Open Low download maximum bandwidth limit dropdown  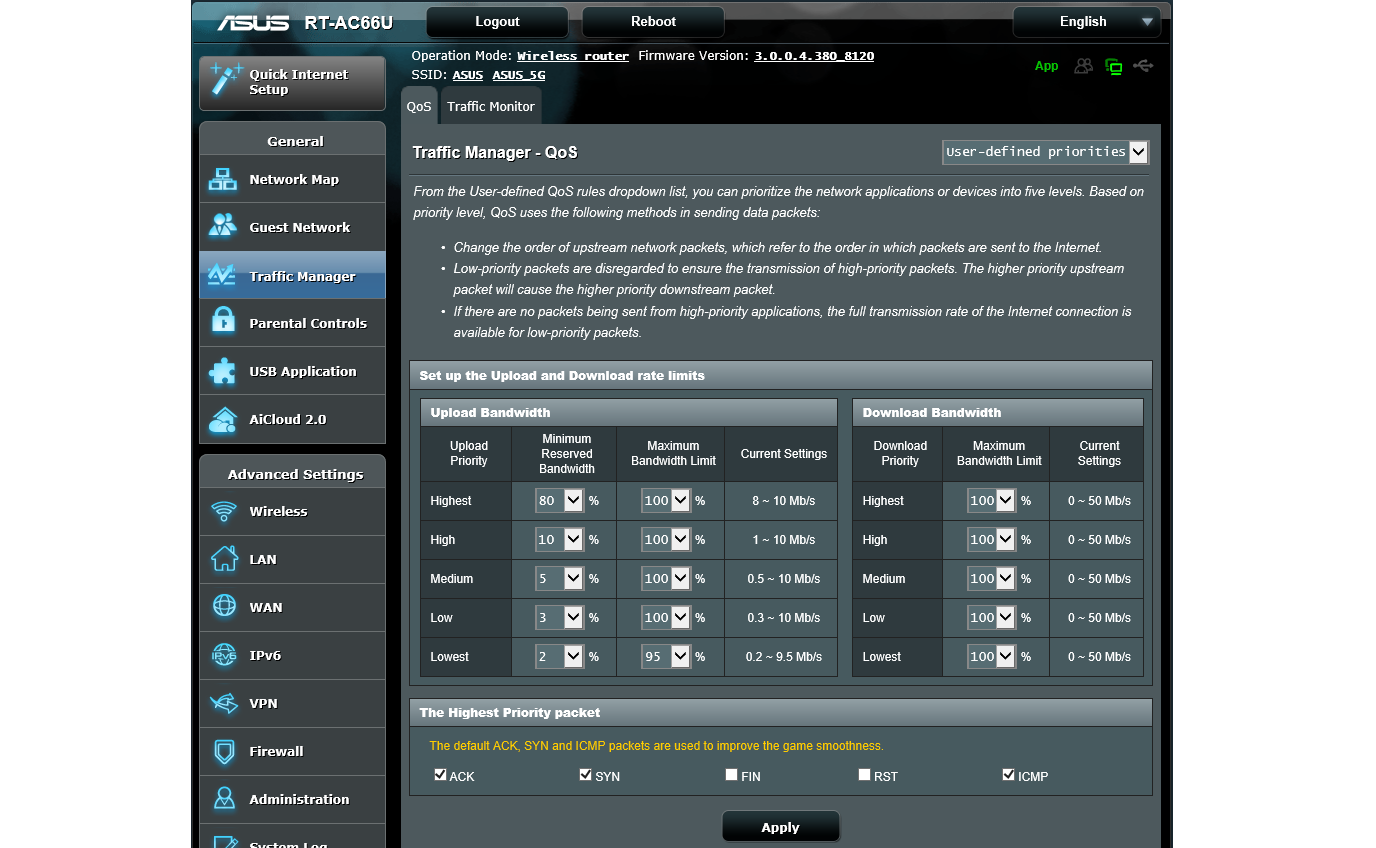pyautogui.click(x=992, y=617)
